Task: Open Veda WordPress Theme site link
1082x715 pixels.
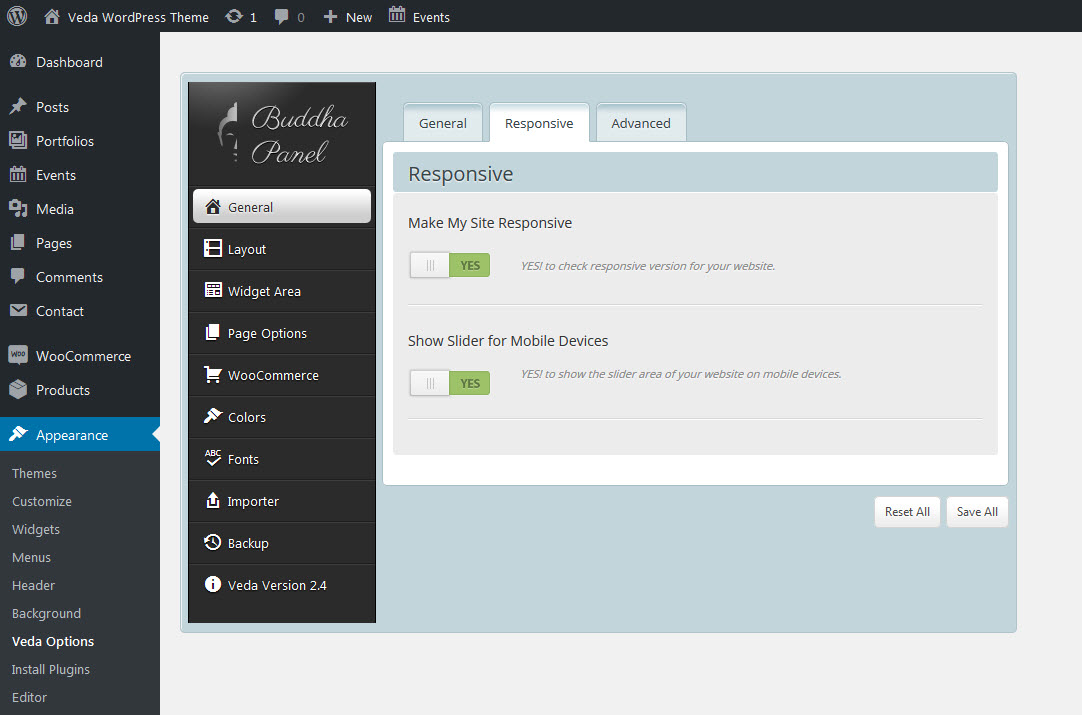Action: tap(138, 17)
